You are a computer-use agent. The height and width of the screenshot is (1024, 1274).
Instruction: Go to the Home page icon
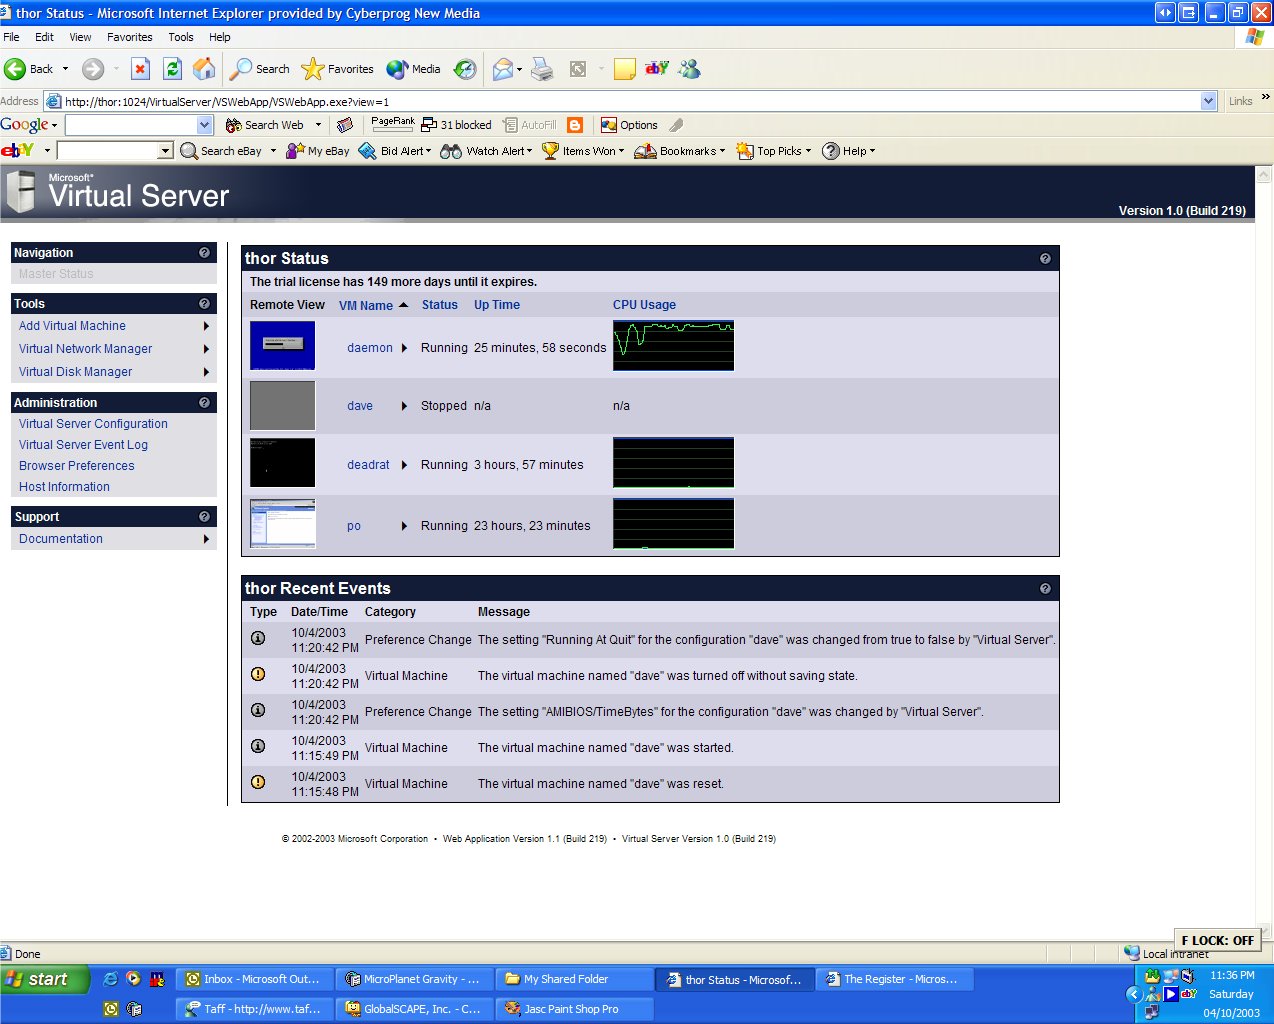[204, 69]
